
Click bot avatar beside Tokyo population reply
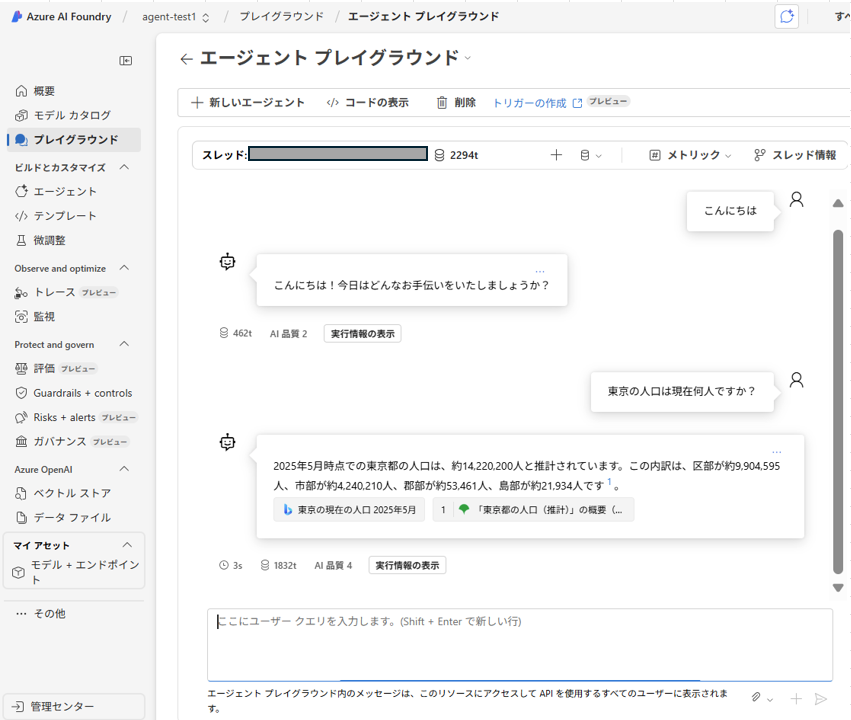tap(227, 442)
